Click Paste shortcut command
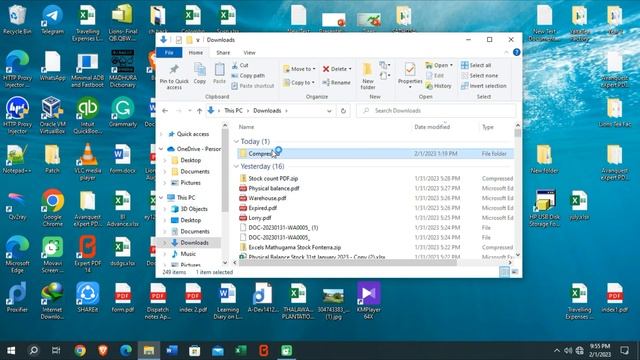Viewport: 640px width, 360px height. pos(253,86)
